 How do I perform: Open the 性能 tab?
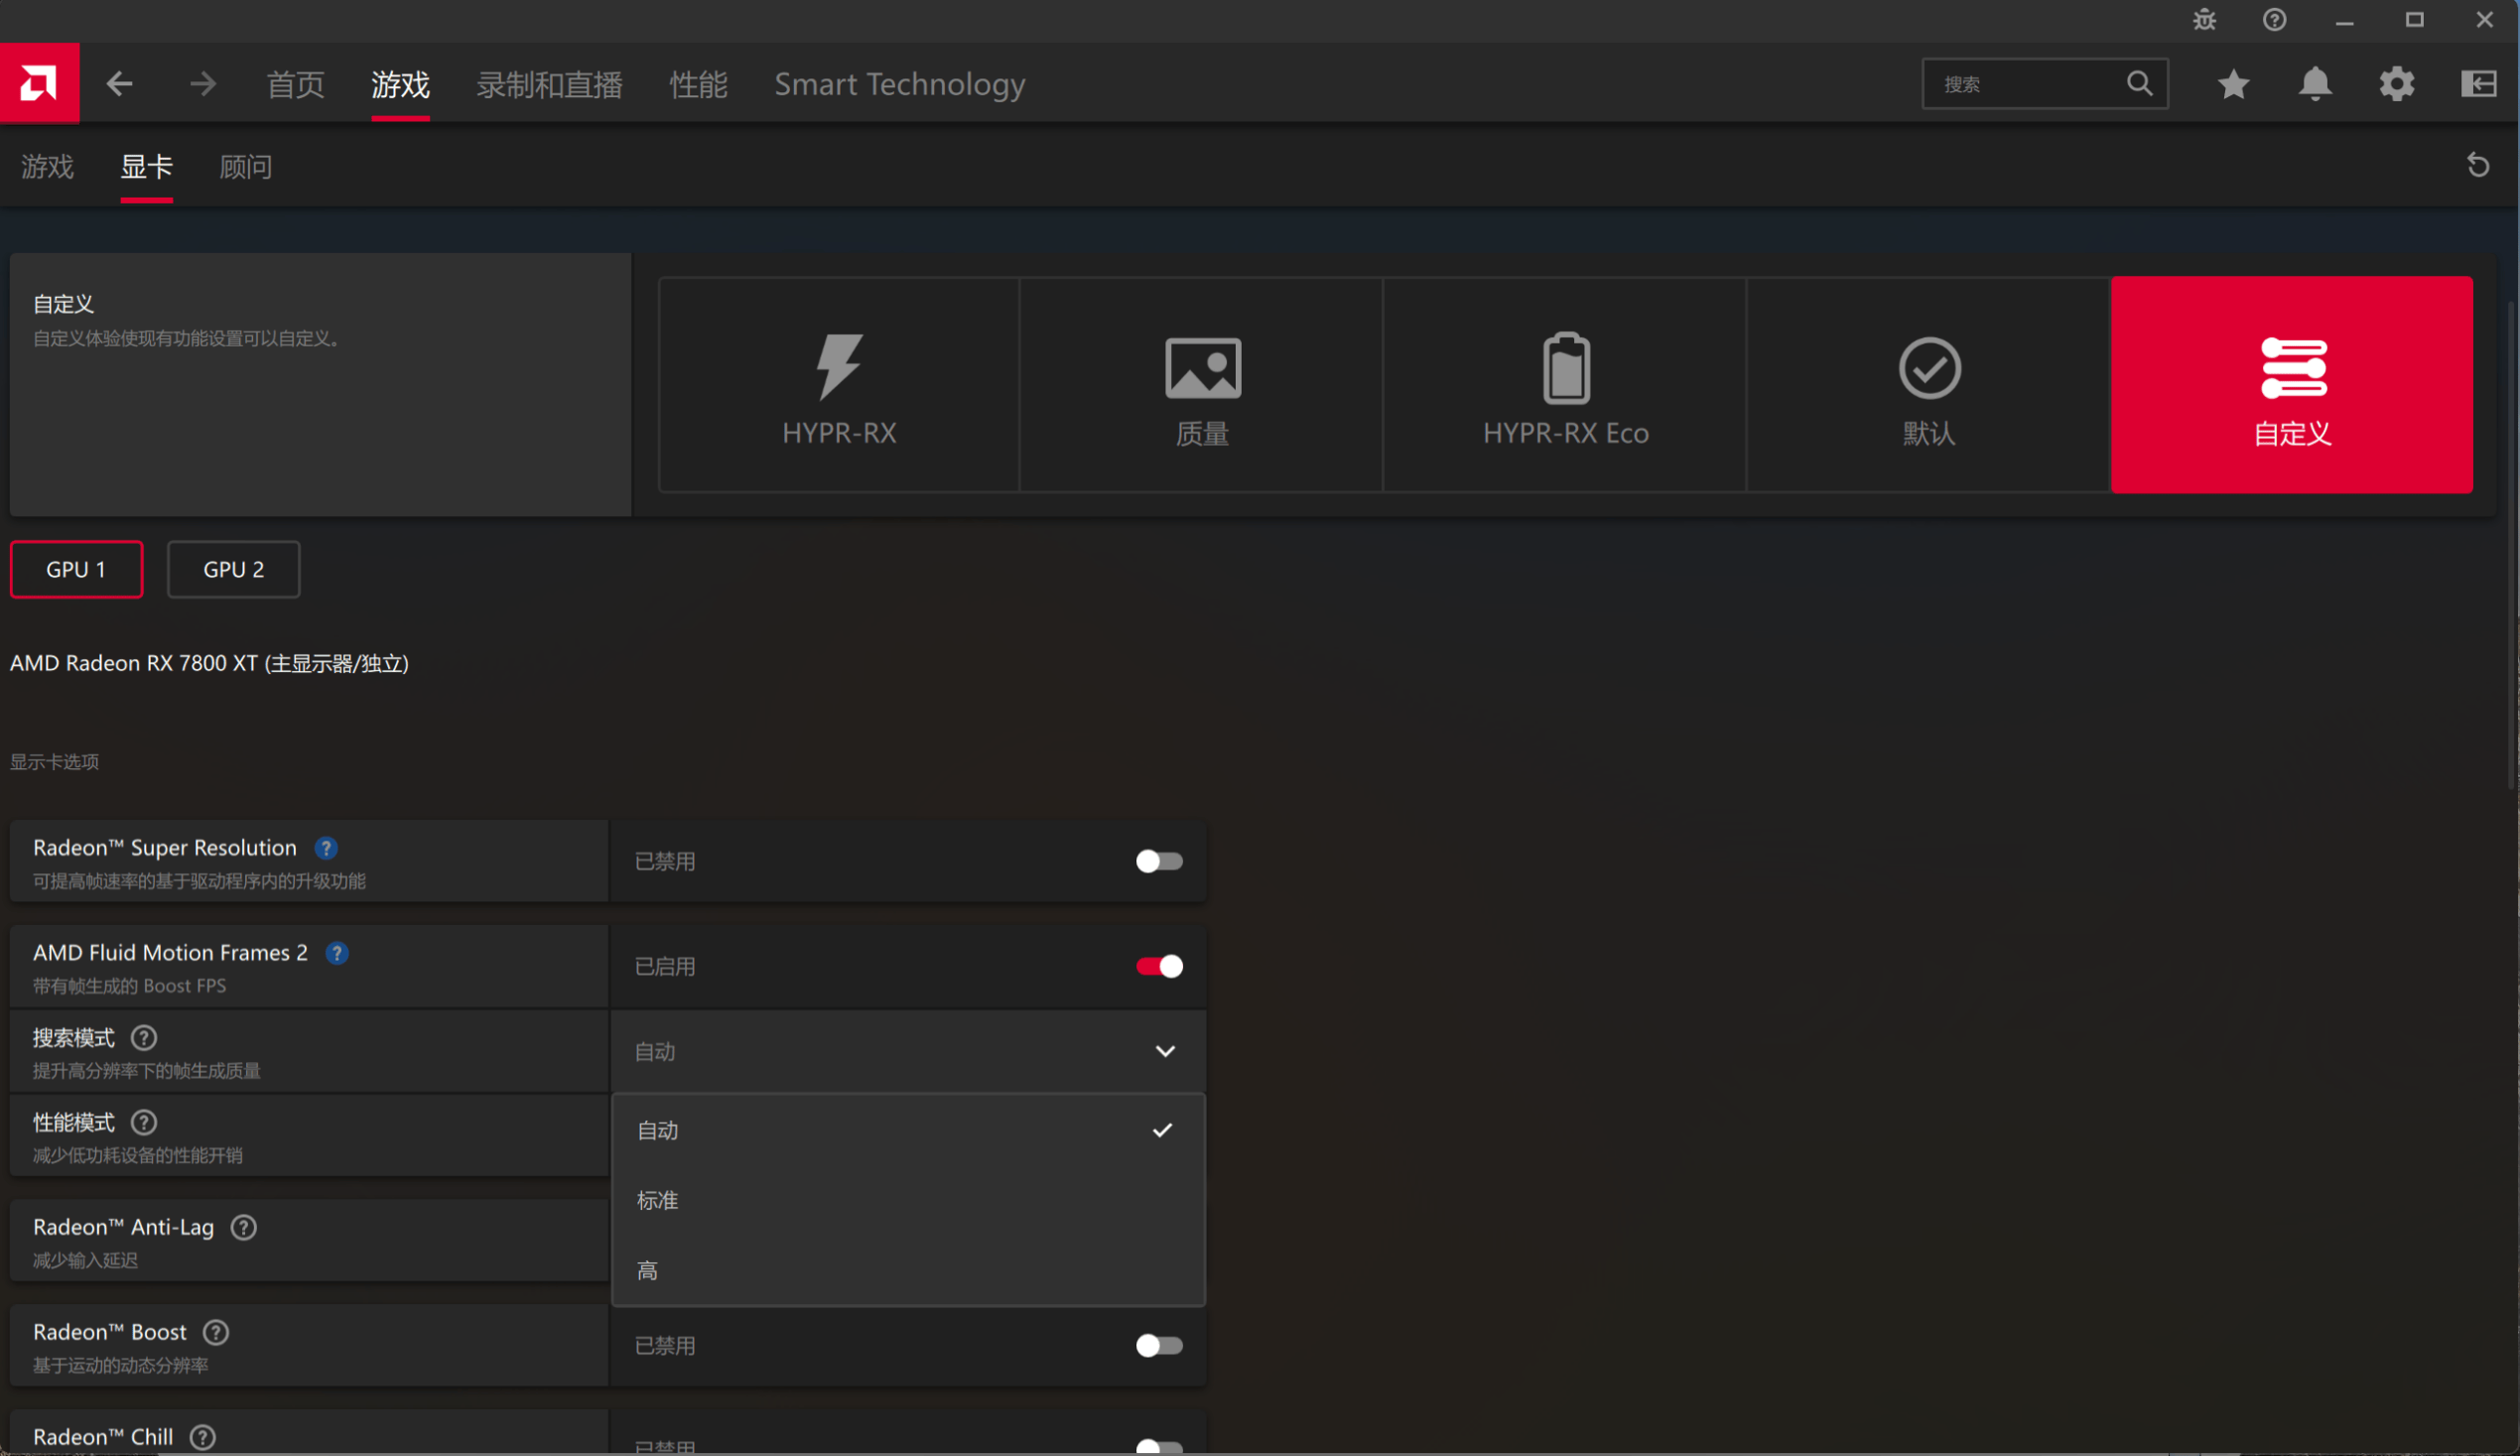(x=699, y=85)
